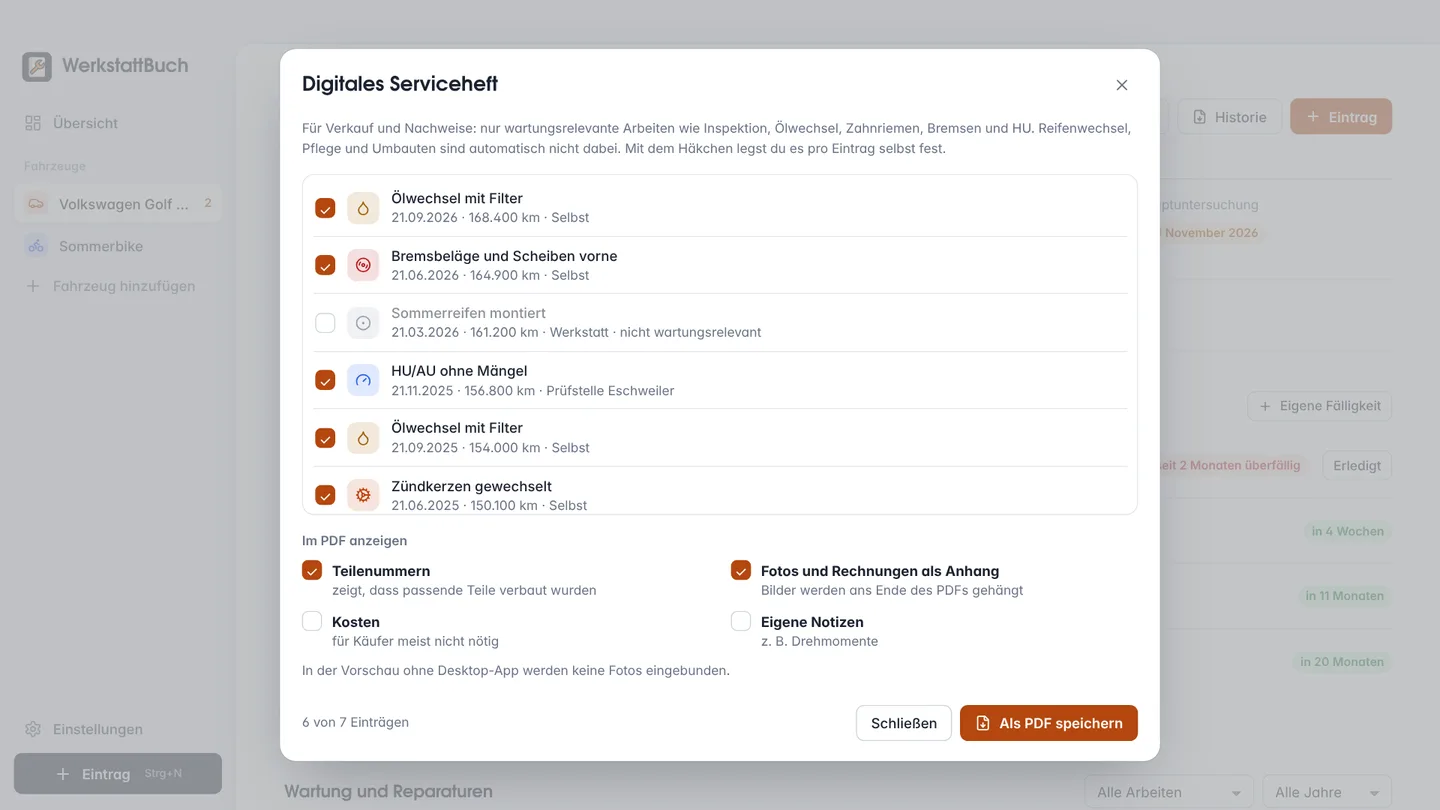This screenshot has width=1440, height=810.
Task: Click the November 2026 badge
Action: coord(1211,232)
